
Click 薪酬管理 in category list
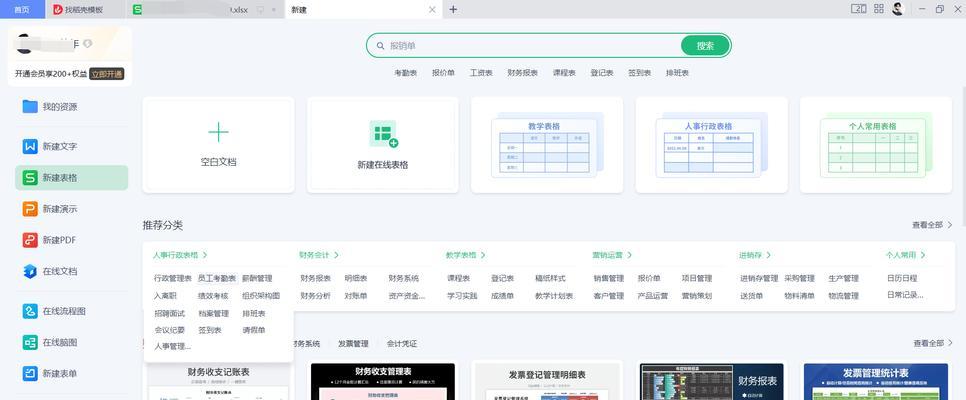pyautogui.click(x=257, y=279)
